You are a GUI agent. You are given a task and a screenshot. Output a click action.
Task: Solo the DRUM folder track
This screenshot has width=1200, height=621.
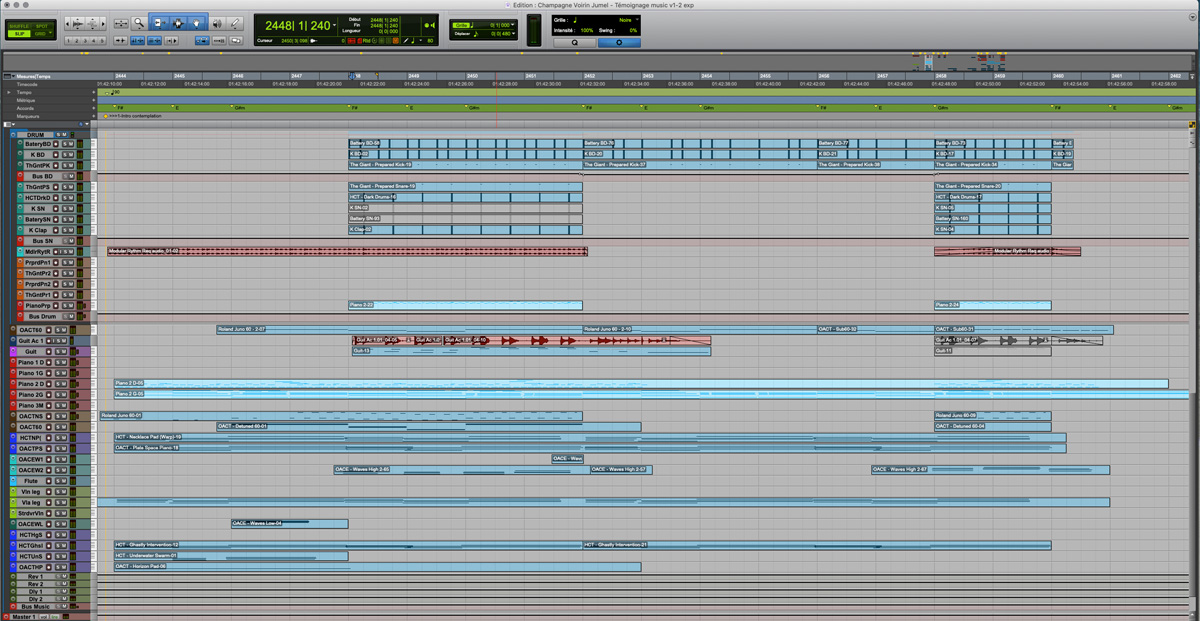58,134
